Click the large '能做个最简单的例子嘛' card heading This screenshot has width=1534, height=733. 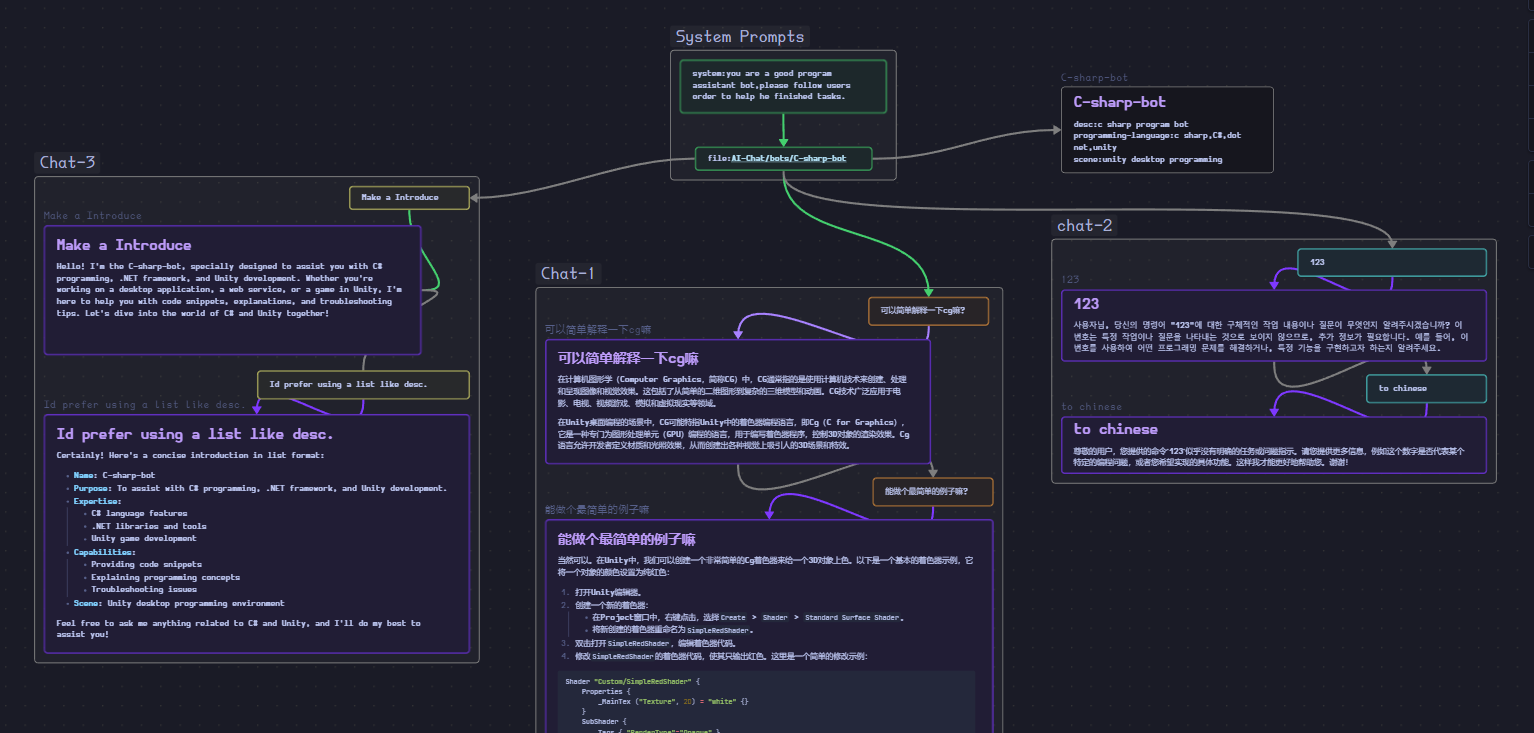coord(626,539)
